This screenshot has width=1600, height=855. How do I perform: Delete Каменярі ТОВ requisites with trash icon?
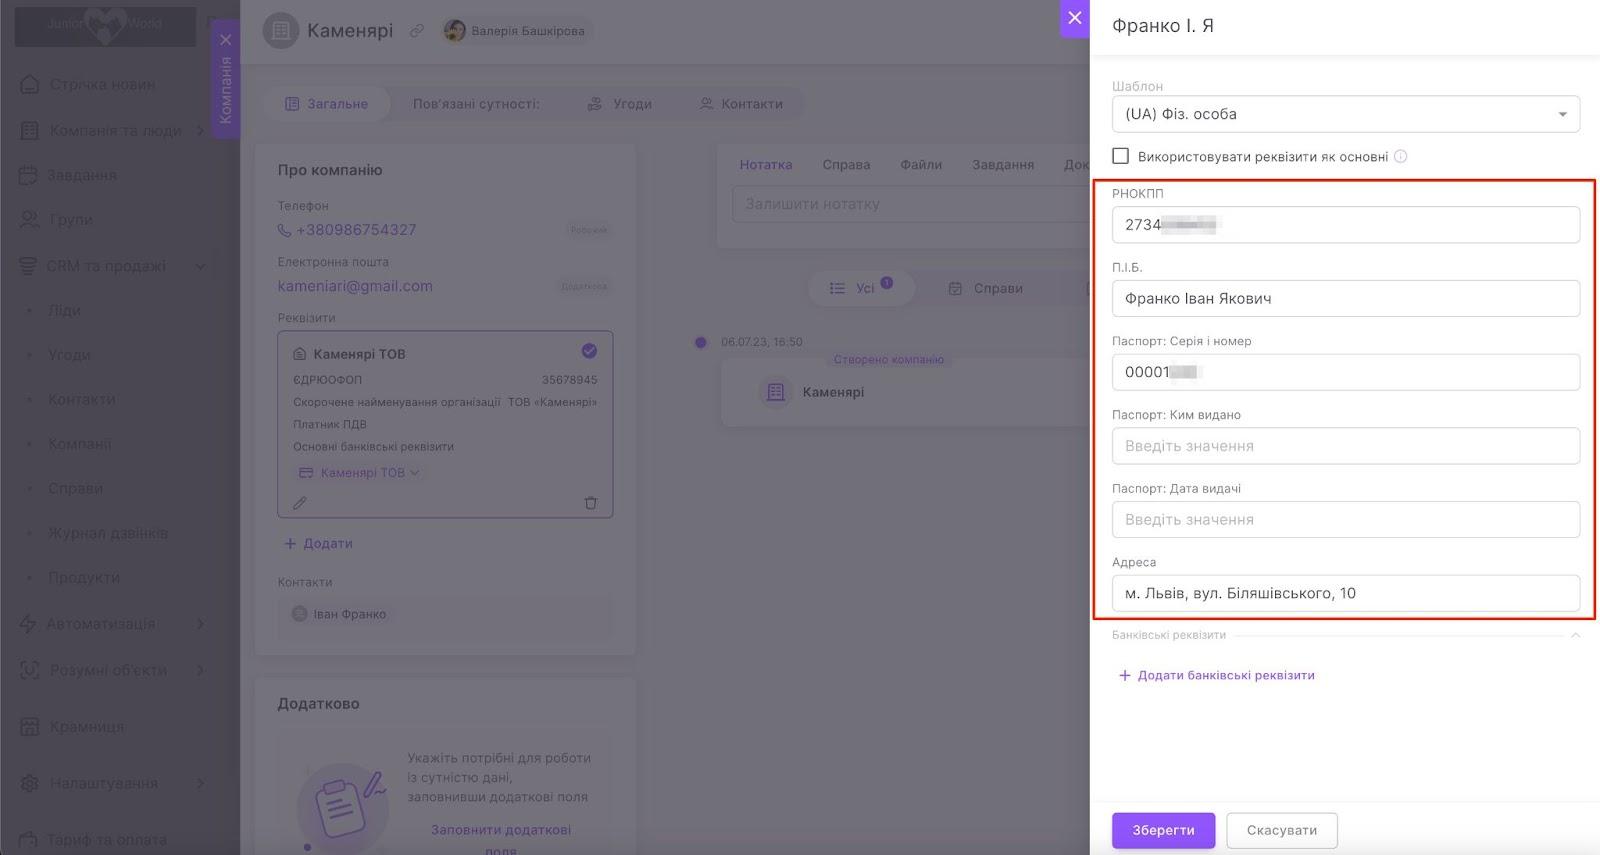pyautogui.click(x=590, y=503)
